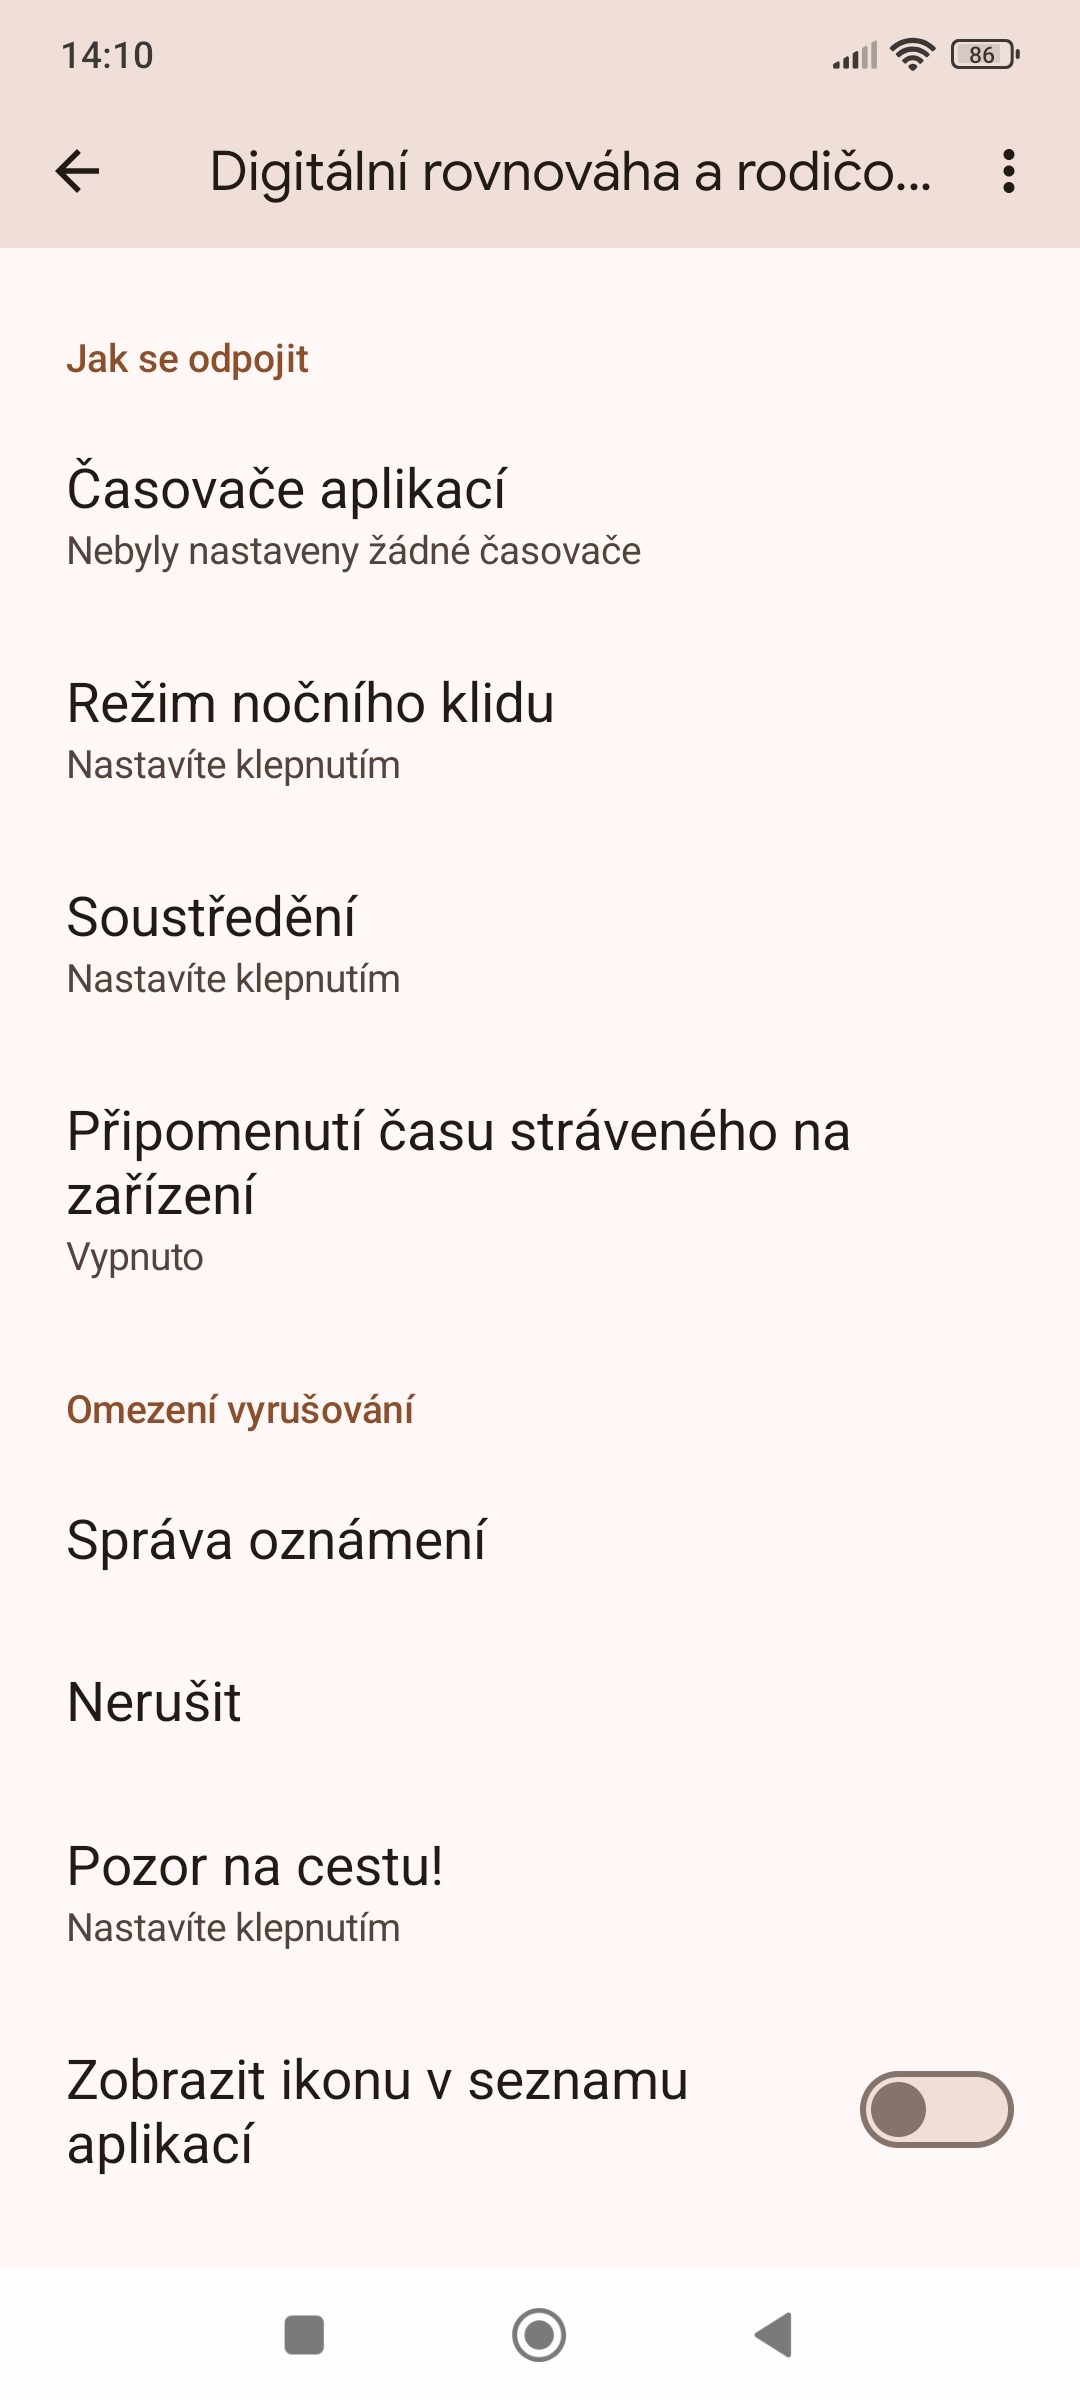Tap the circular home navigation button
Screen dimensions: 1080x2400
point(539,2335)
